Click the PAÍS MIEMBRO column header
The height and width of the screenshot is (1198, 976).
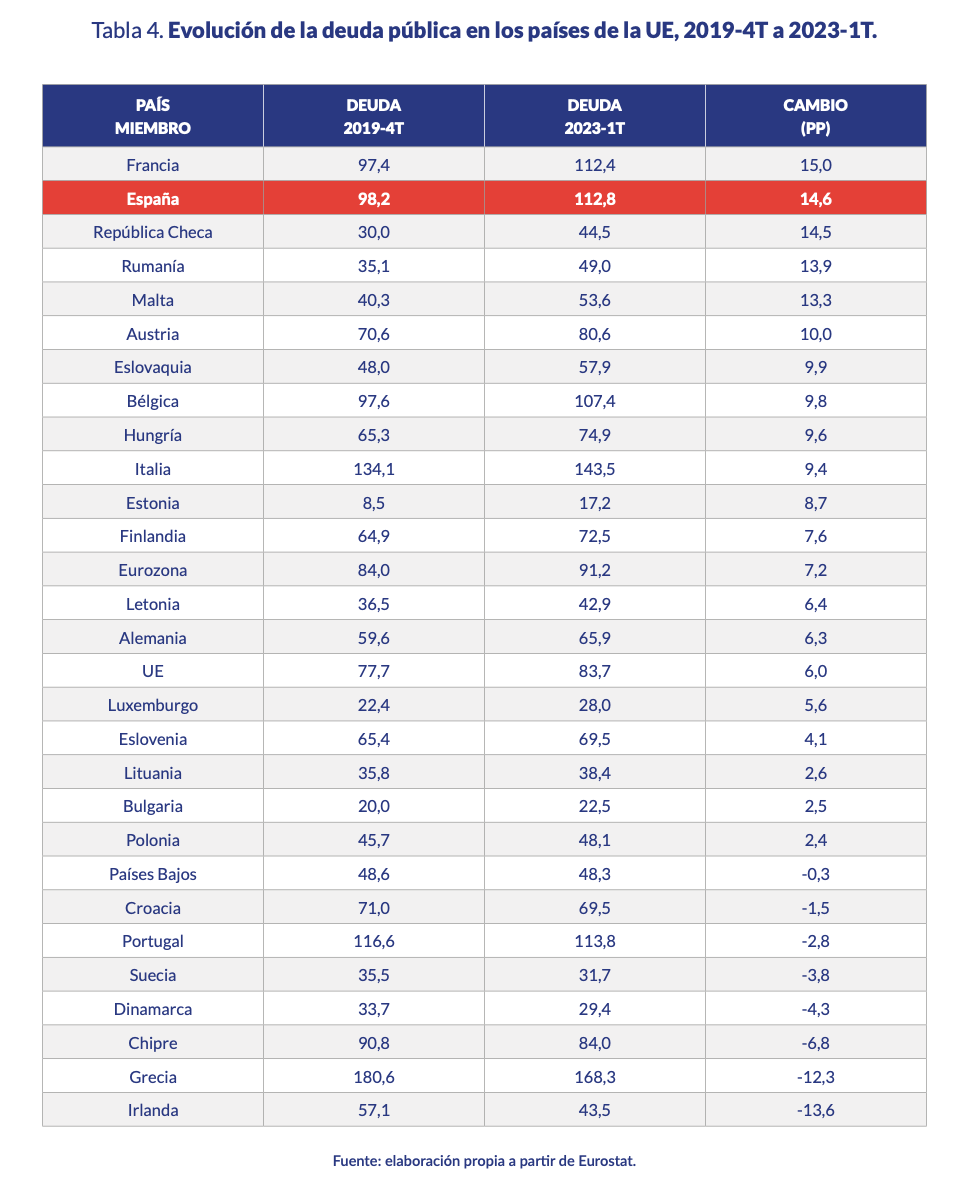pos(153,116)
